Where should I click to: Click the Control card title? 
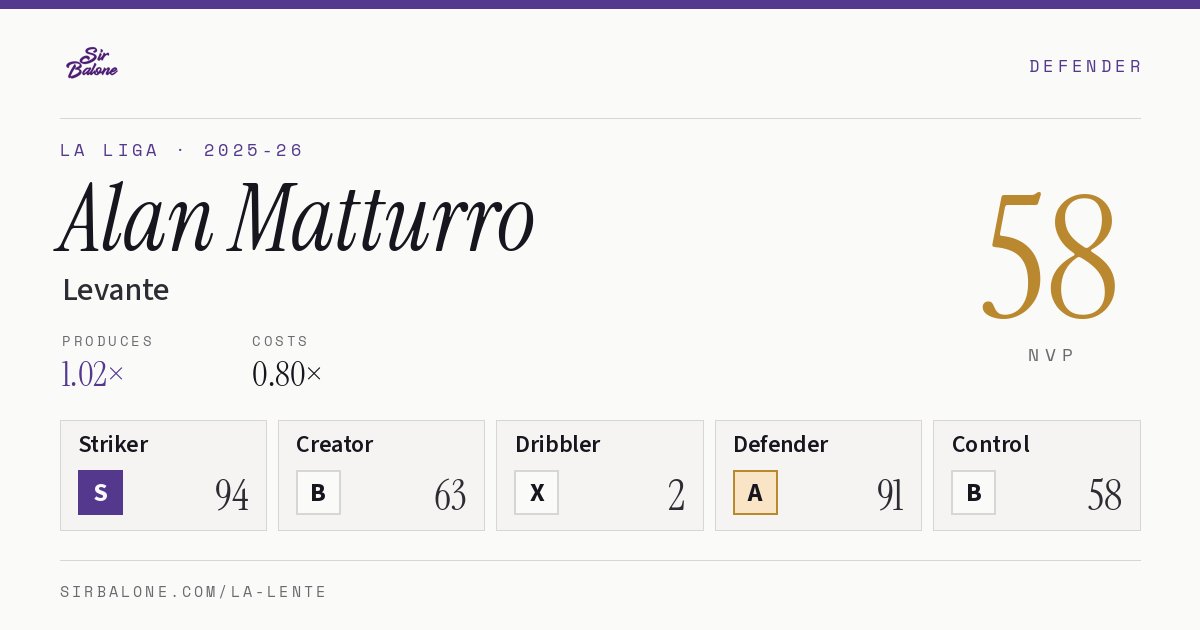point(990,444)
